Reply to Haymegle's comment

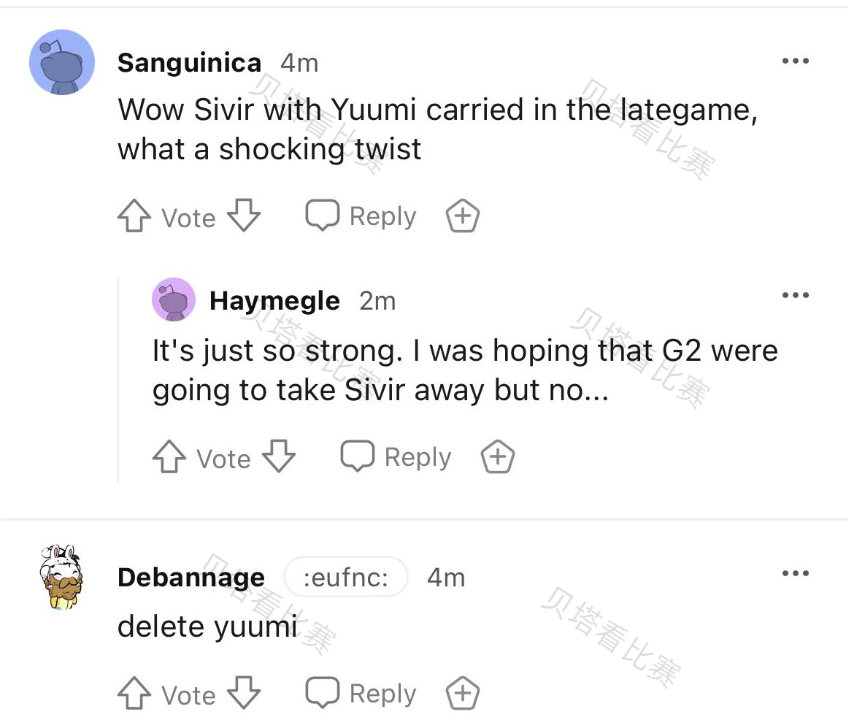coord(396,457)
